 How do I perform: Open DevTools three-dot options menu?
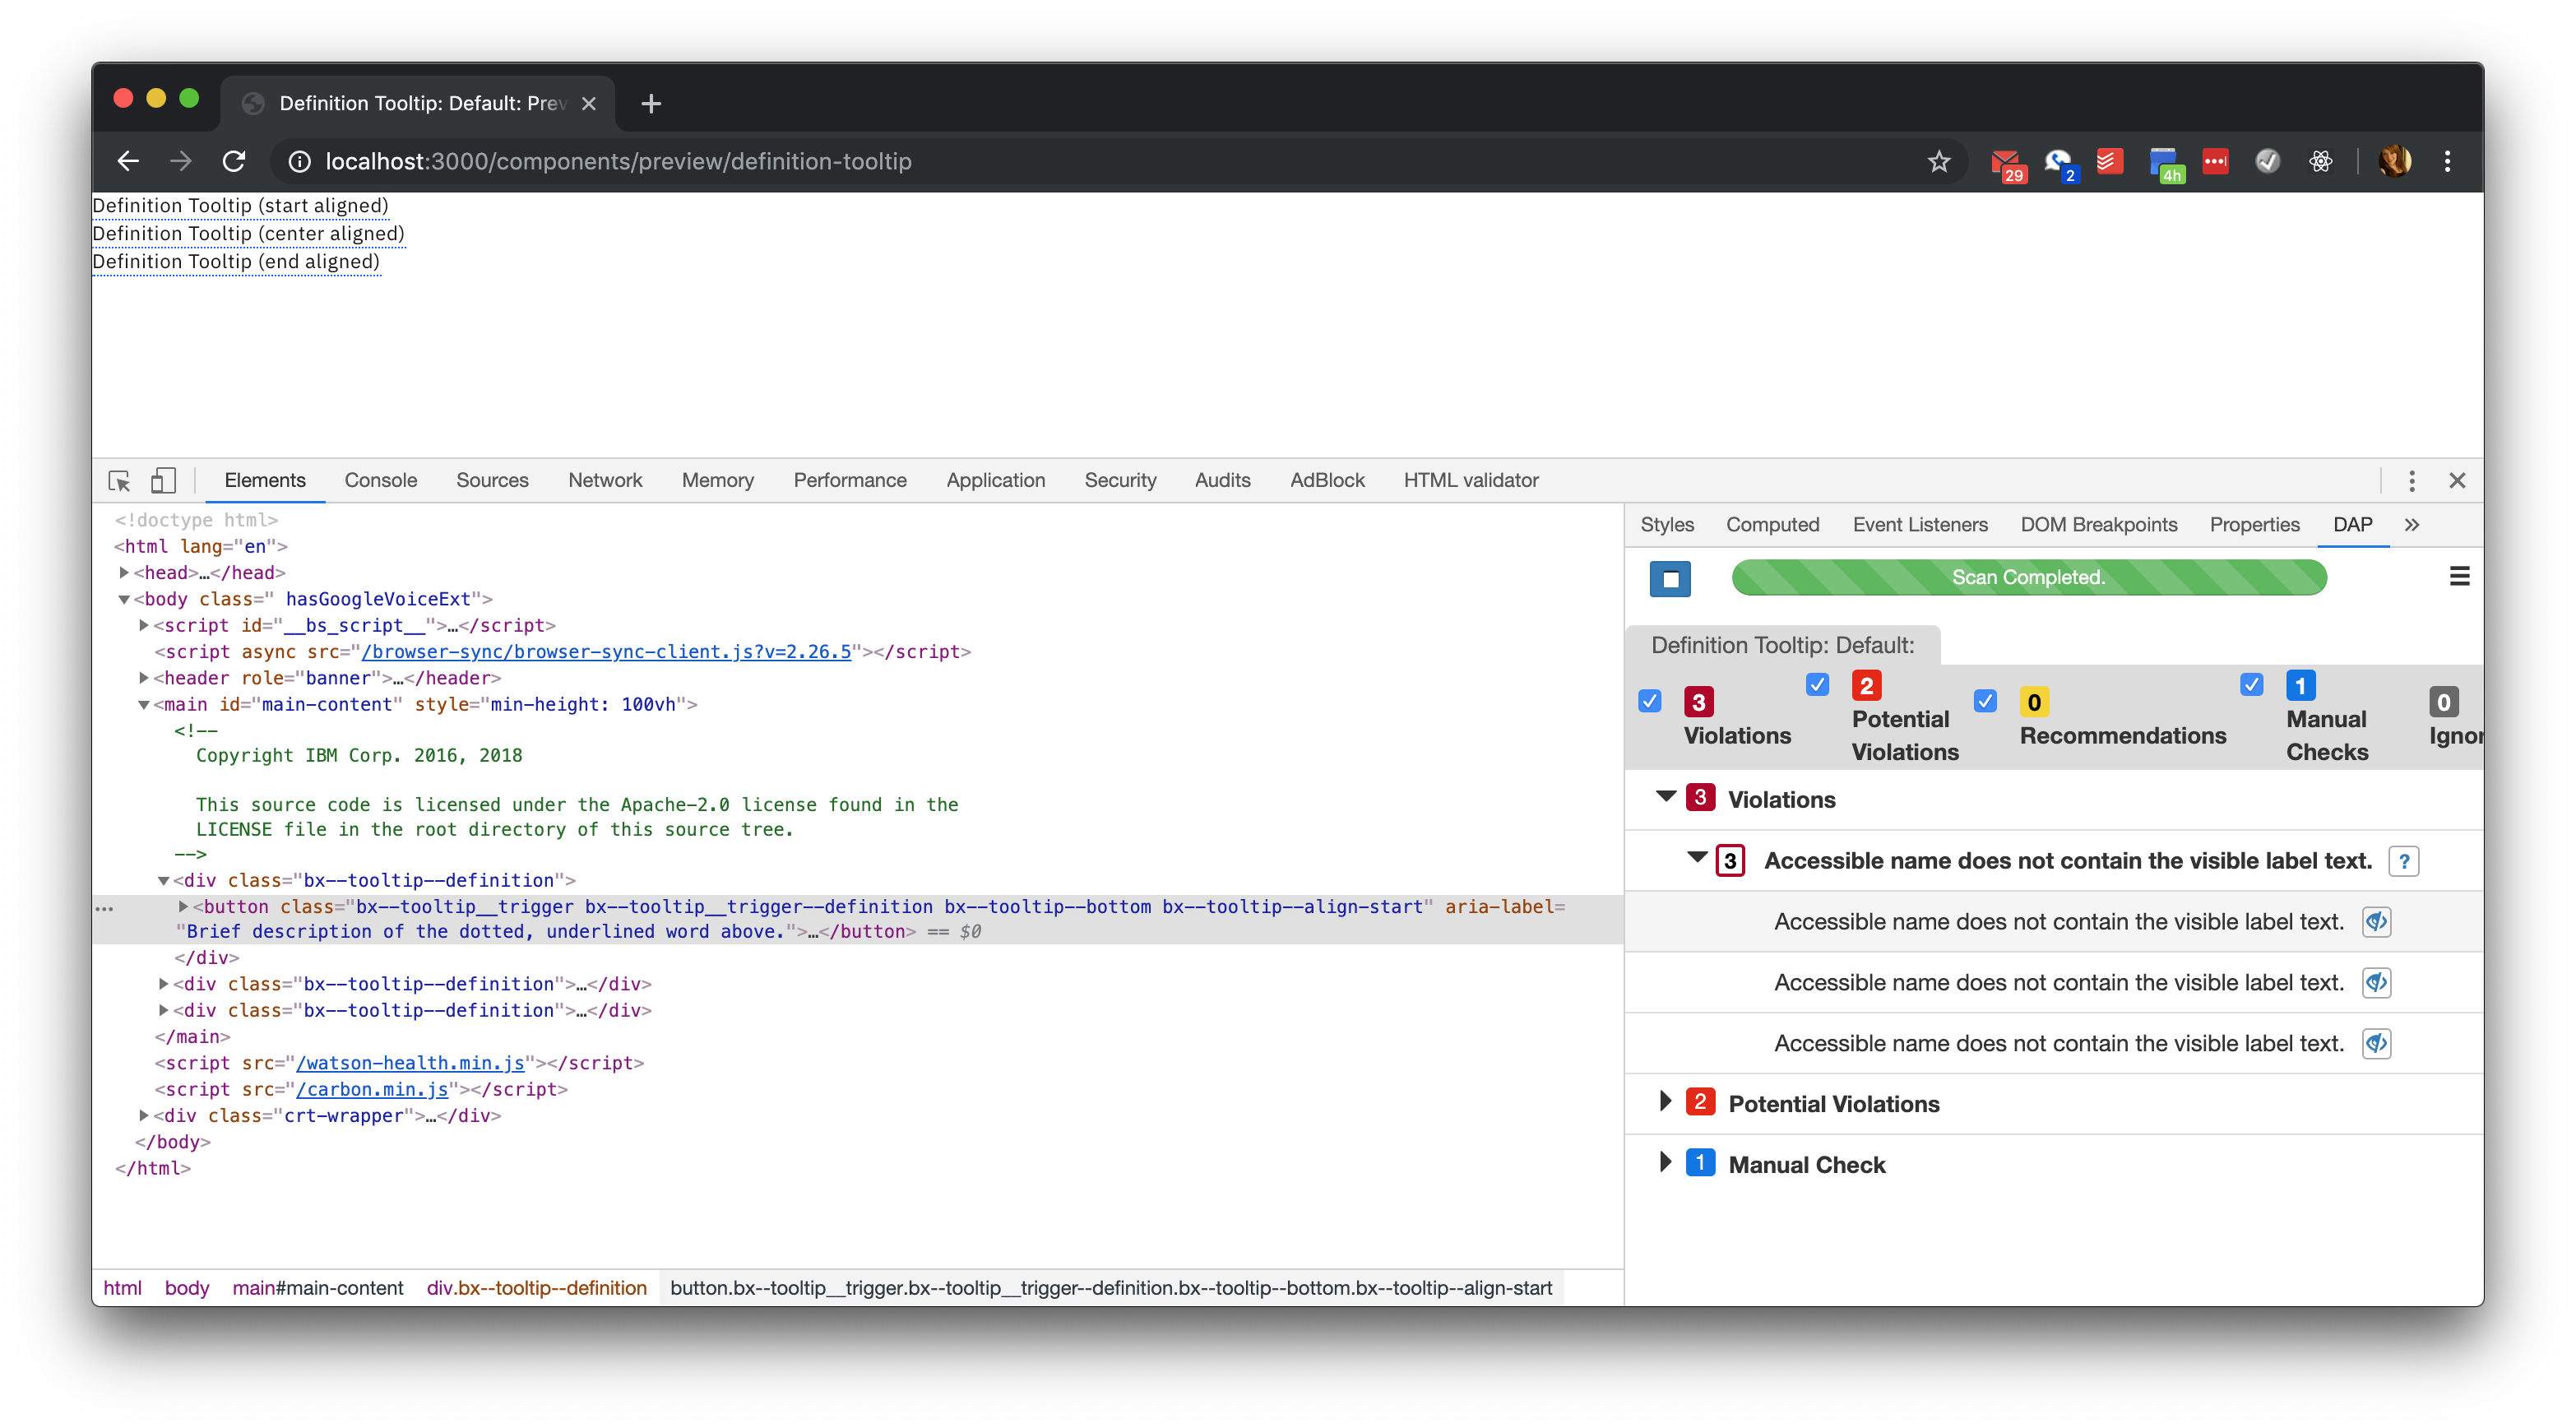click(2411, 481)
